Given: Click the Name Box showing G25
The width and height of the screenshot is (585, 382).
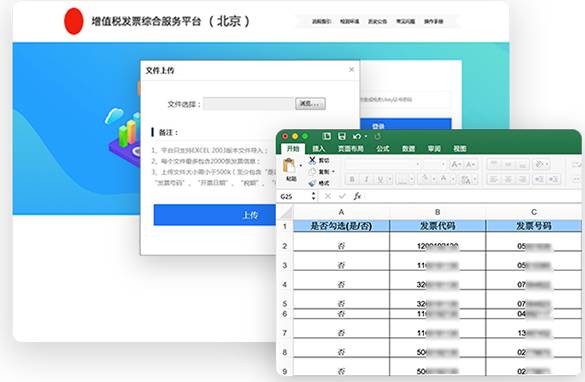Looking at the screenshot, I should coord(295,197).
